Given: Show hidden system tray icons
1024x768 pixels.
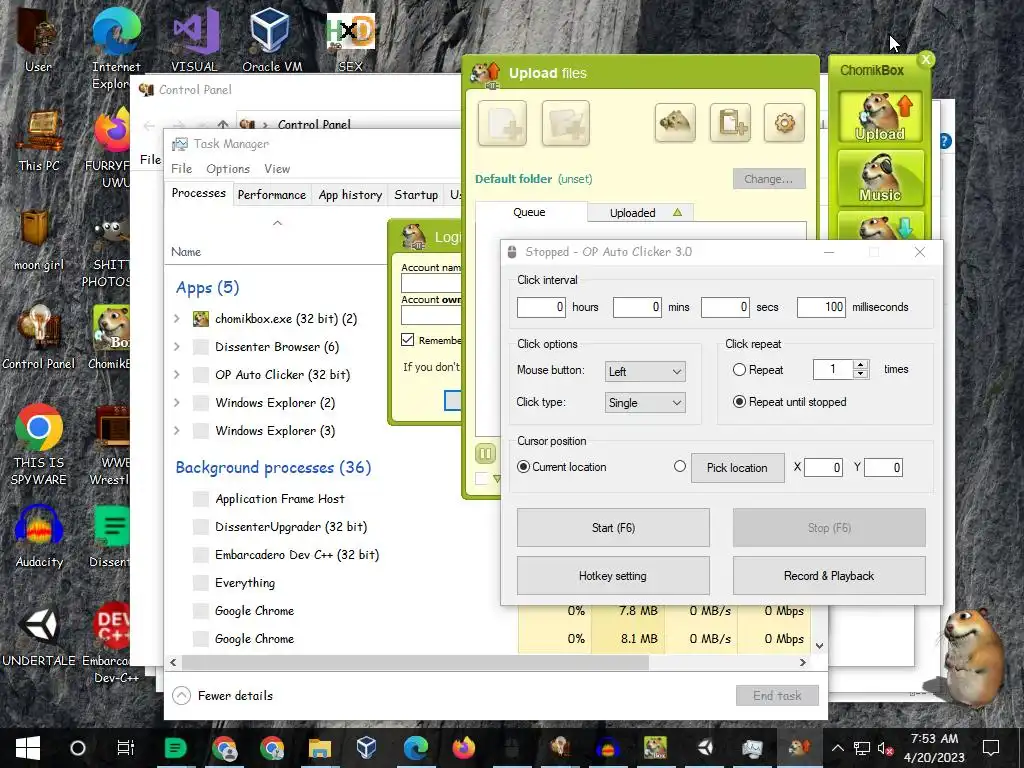Looking at the screenshot, I should coord(837,748).
